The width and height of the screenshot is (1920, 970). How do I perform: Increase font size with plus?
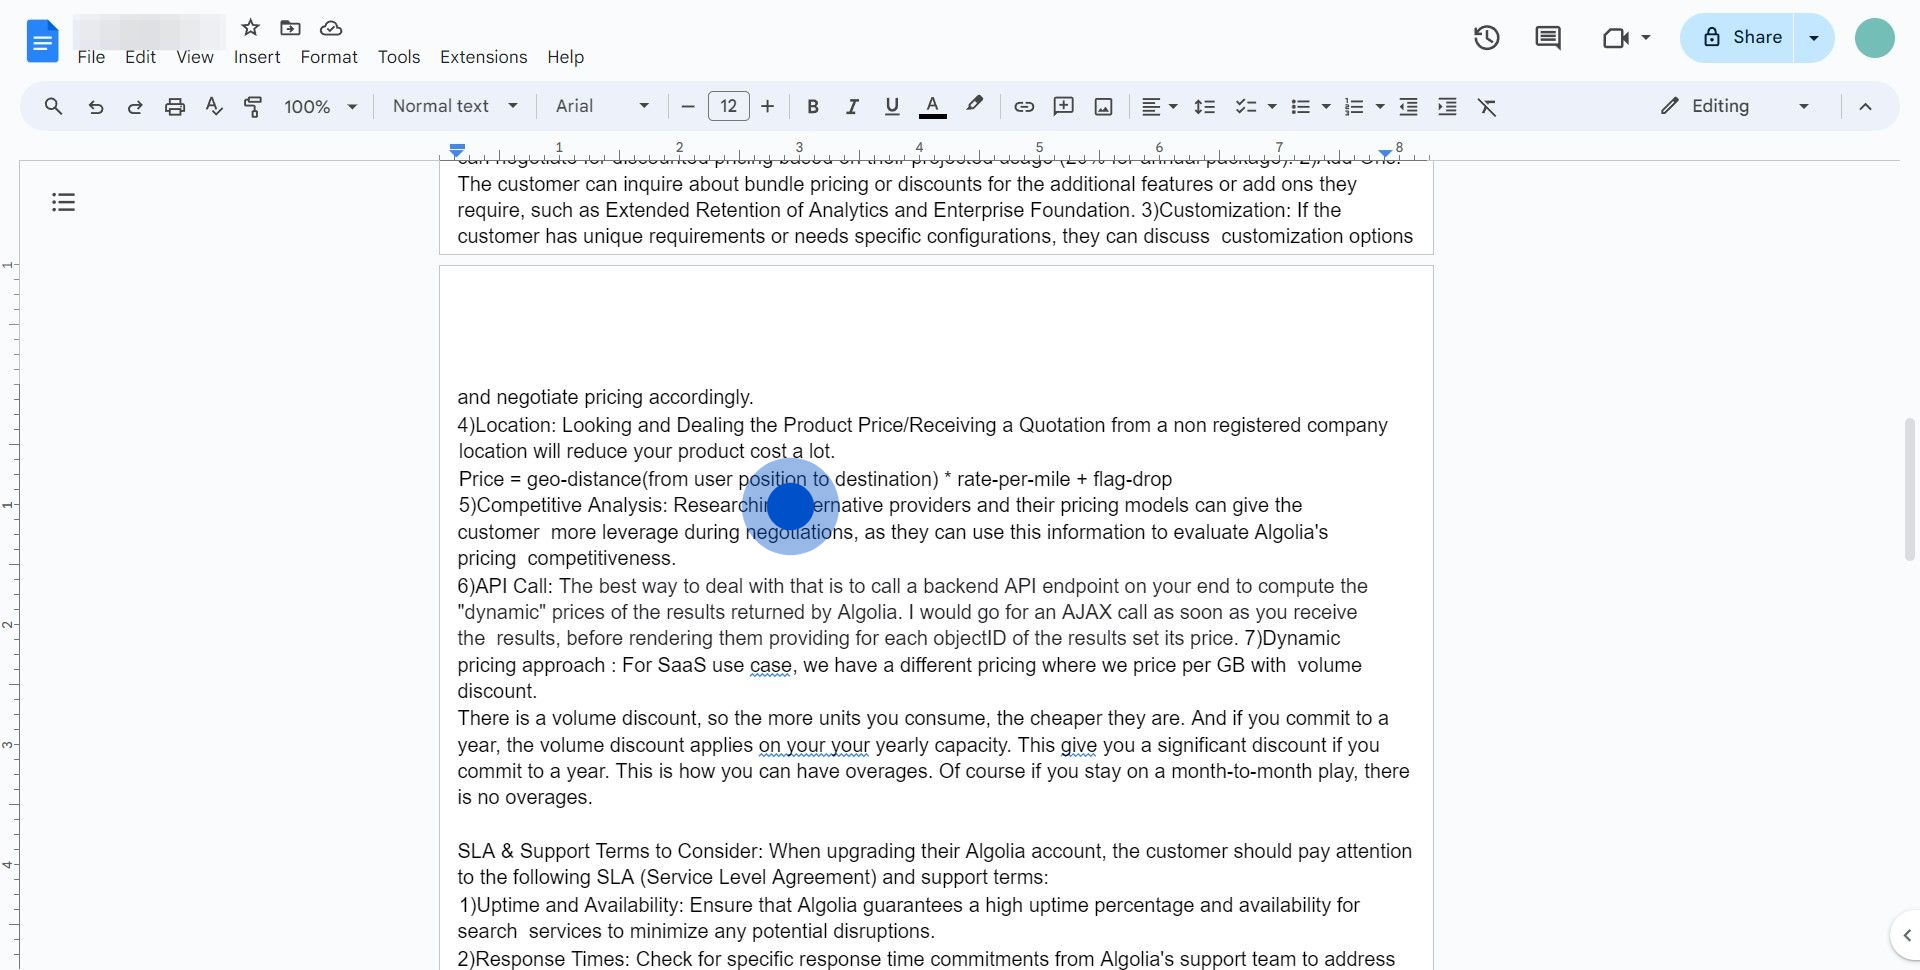point(767,106)
